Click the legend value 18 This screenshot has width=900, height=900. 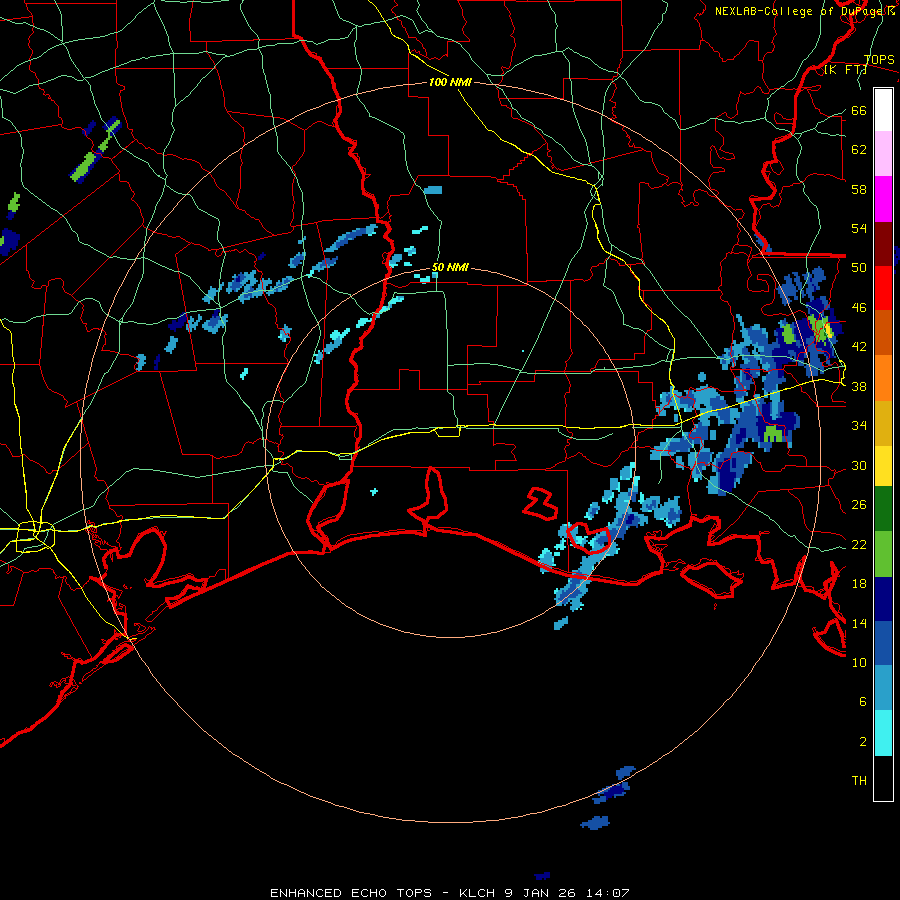(x=859, y=584)
